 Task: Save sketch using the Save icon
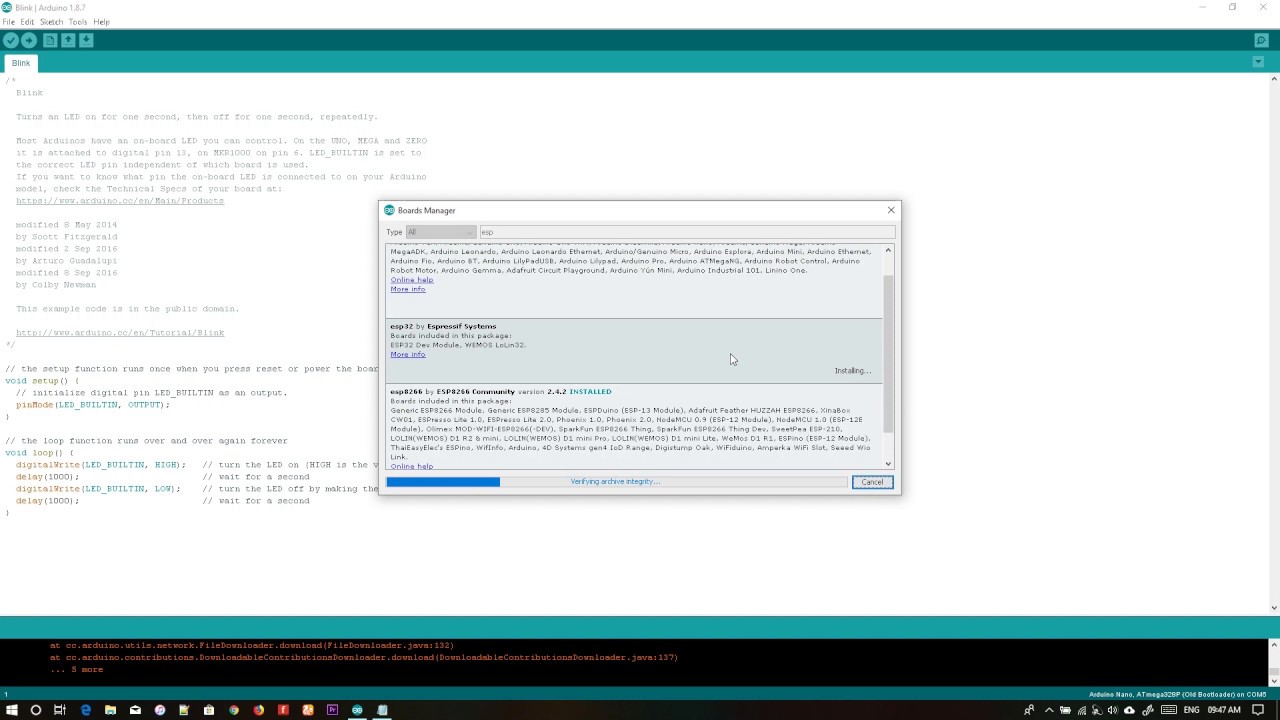click(x=86, y=40)
